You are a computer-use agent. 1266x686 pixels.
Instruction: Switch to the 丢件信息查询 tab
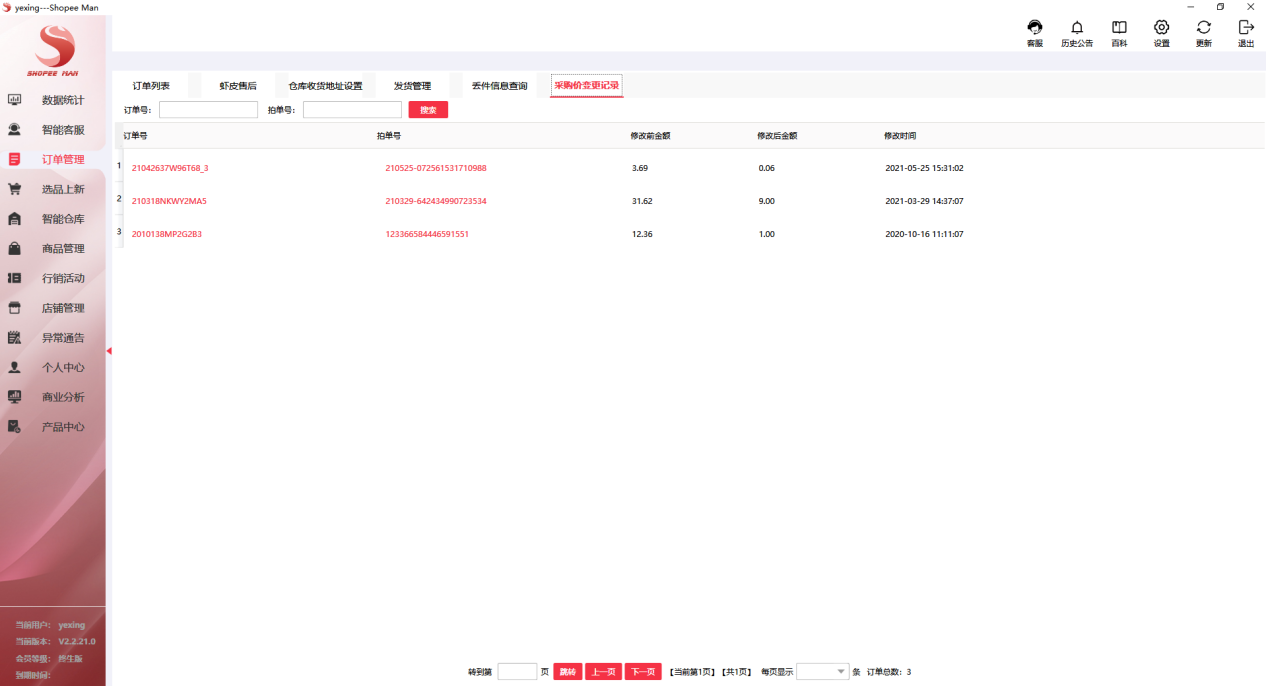(x=499, y=86)
